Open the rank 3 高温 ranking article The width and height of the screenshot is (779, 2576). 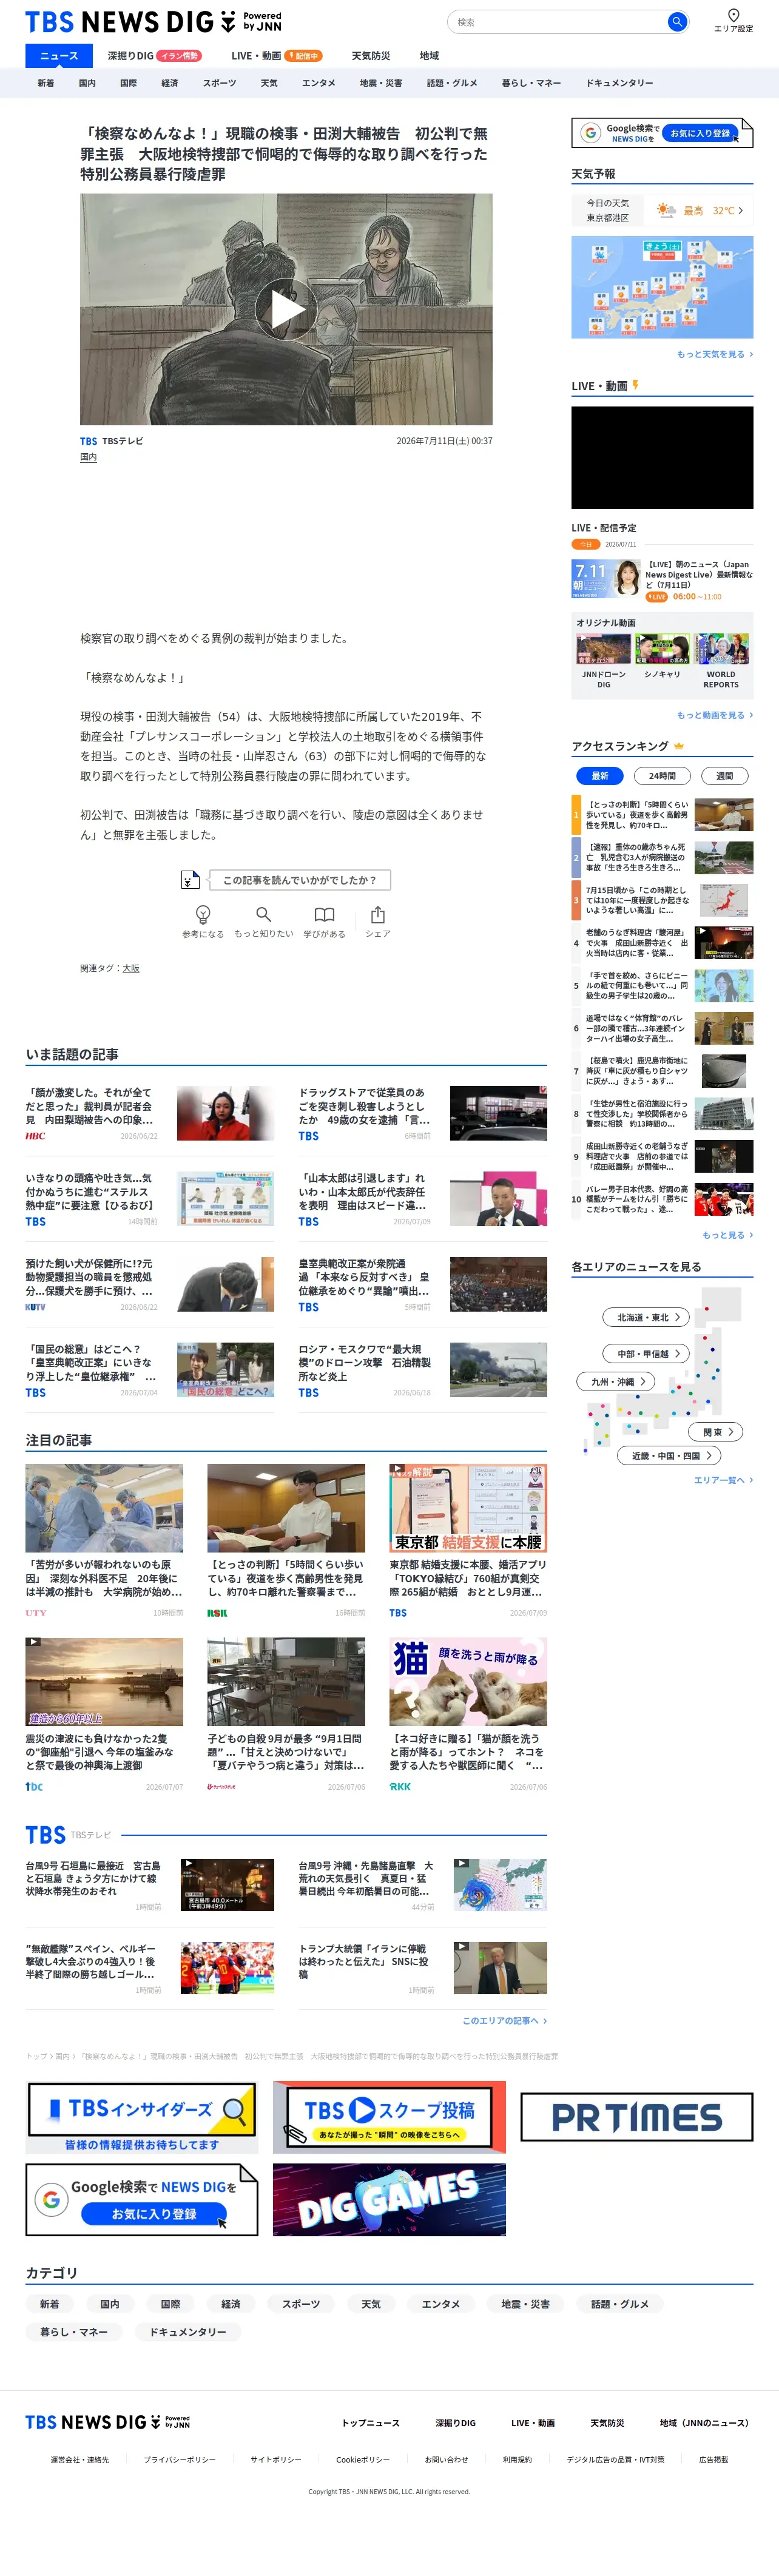click(662, 900)
